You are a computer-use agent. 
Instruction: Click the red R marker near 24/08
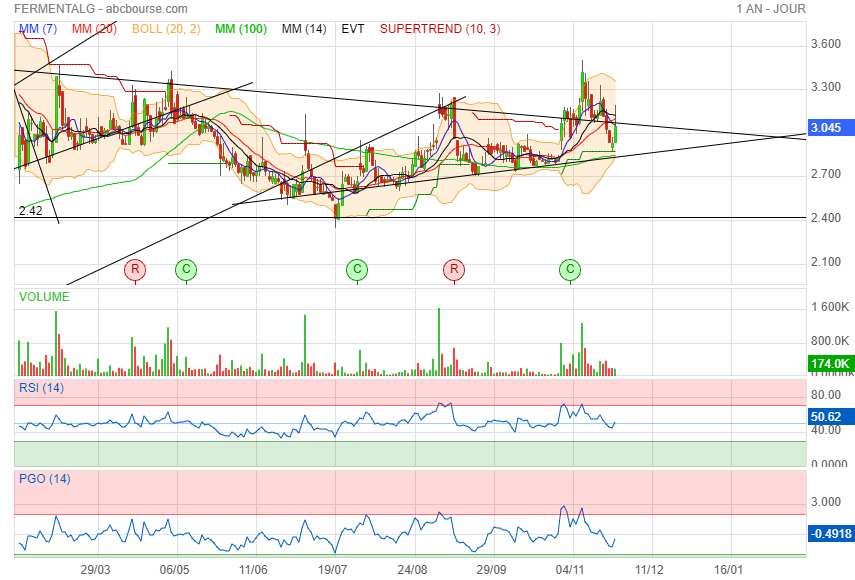454,269
